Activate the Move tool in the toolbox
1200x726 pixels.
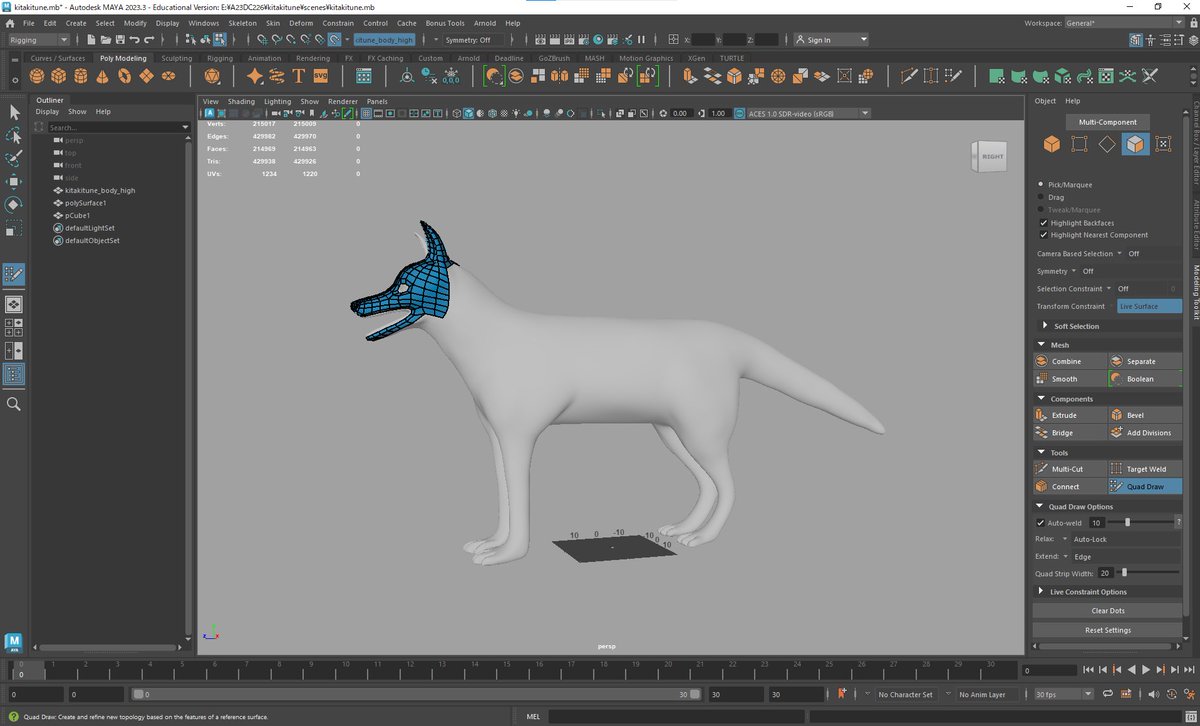pos(14,181)
